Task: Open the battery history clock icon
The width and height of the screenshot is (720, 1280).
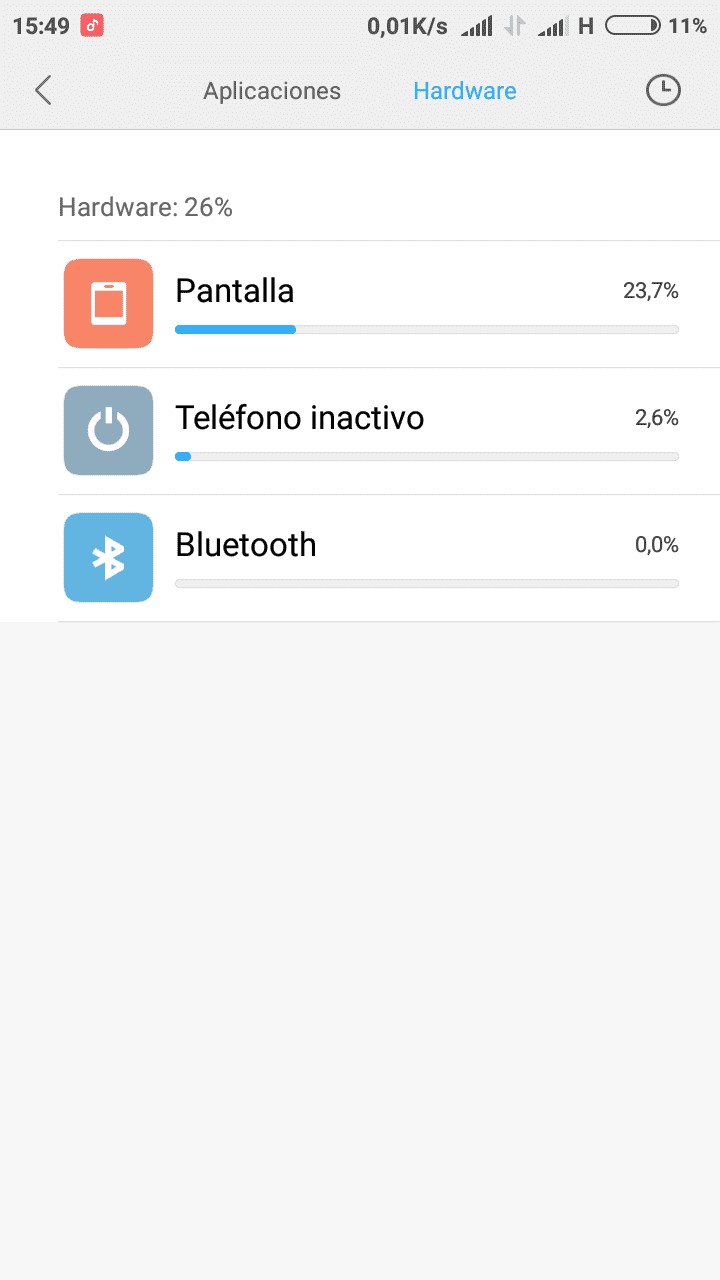Action: coord(663,90)
